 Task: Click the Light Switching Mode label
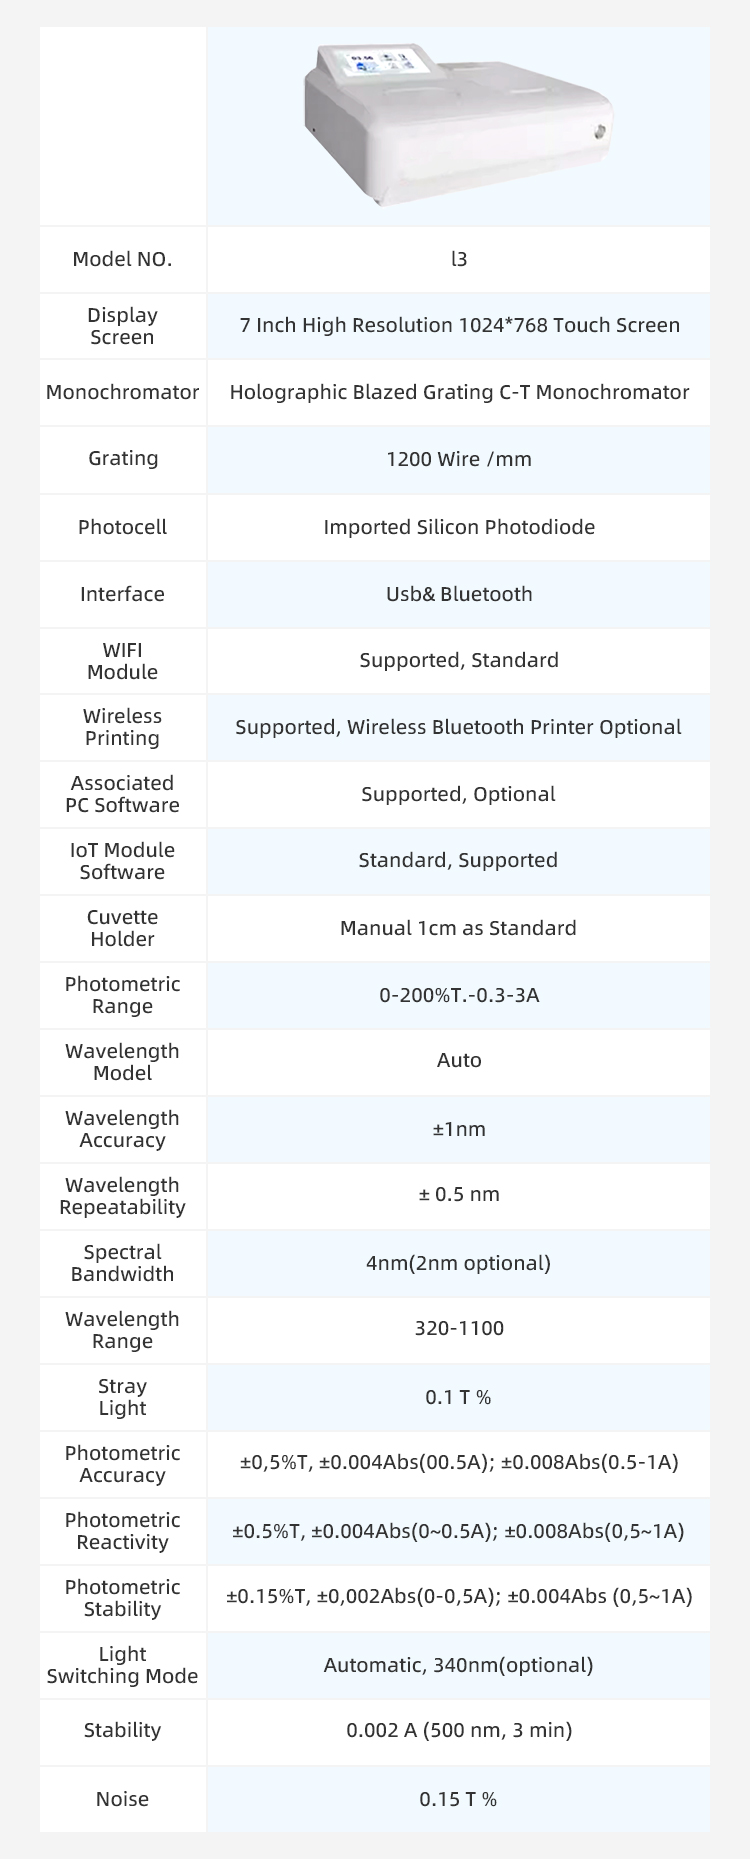(x=122, y=1665)
